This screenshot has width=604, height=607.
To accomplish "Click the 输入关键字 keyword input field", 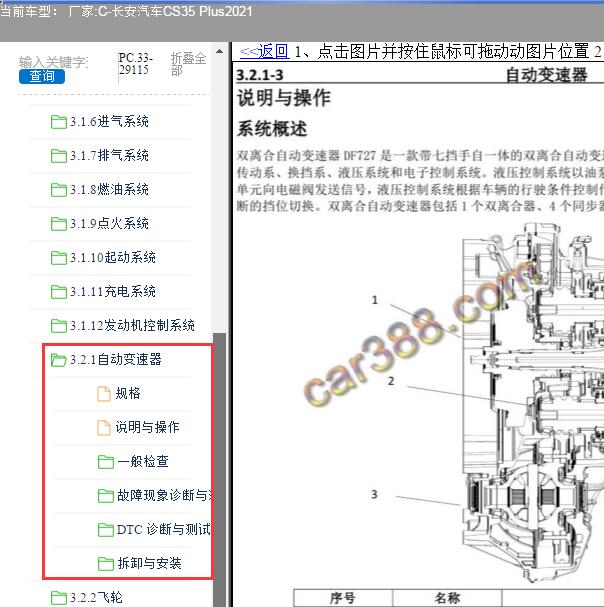I will point(53,62).
